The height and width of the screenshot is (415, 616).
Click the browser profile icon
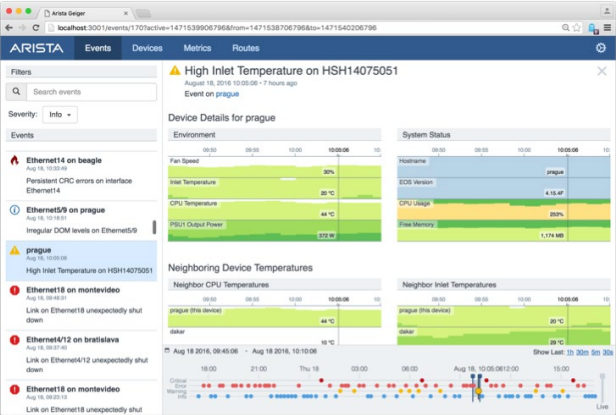(607, 11)
